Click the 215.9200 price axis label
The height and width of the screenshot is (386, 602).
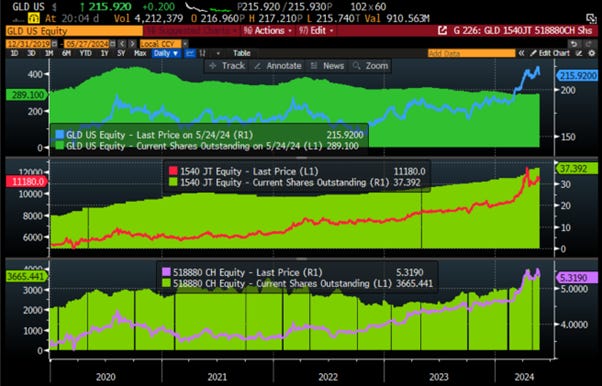577,76
